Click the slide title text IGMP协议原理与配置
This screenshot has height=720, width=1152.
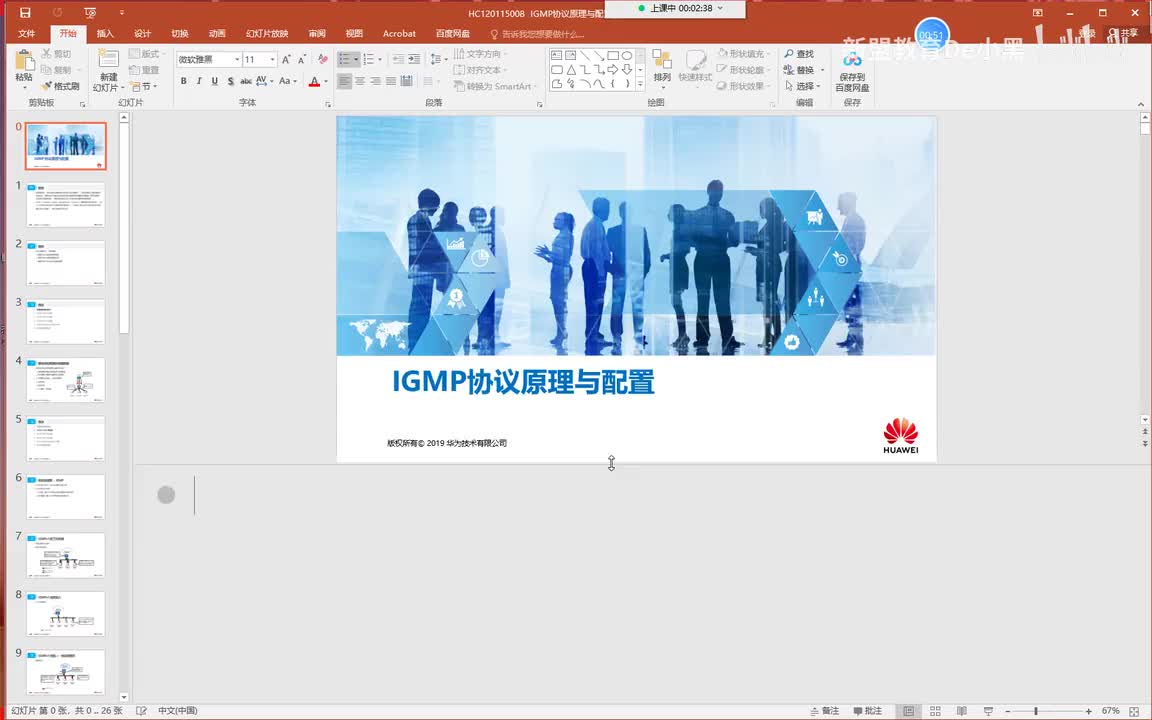523,381
